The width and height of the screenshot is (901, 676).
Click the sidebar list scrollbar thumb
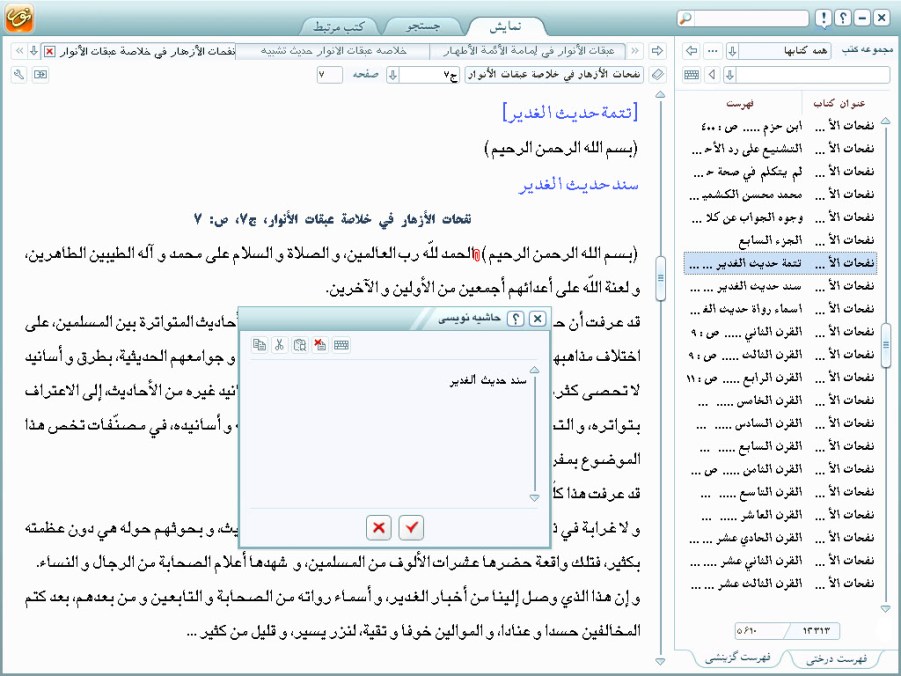885,345
